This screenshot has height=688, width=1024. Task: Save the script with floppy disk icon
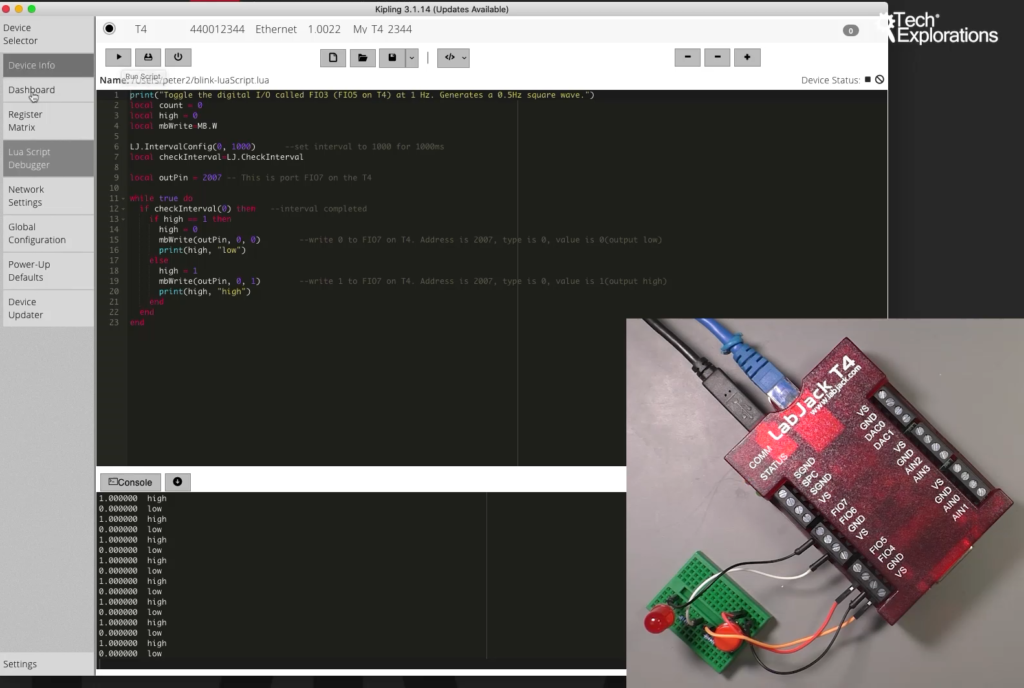click(392, 58)
